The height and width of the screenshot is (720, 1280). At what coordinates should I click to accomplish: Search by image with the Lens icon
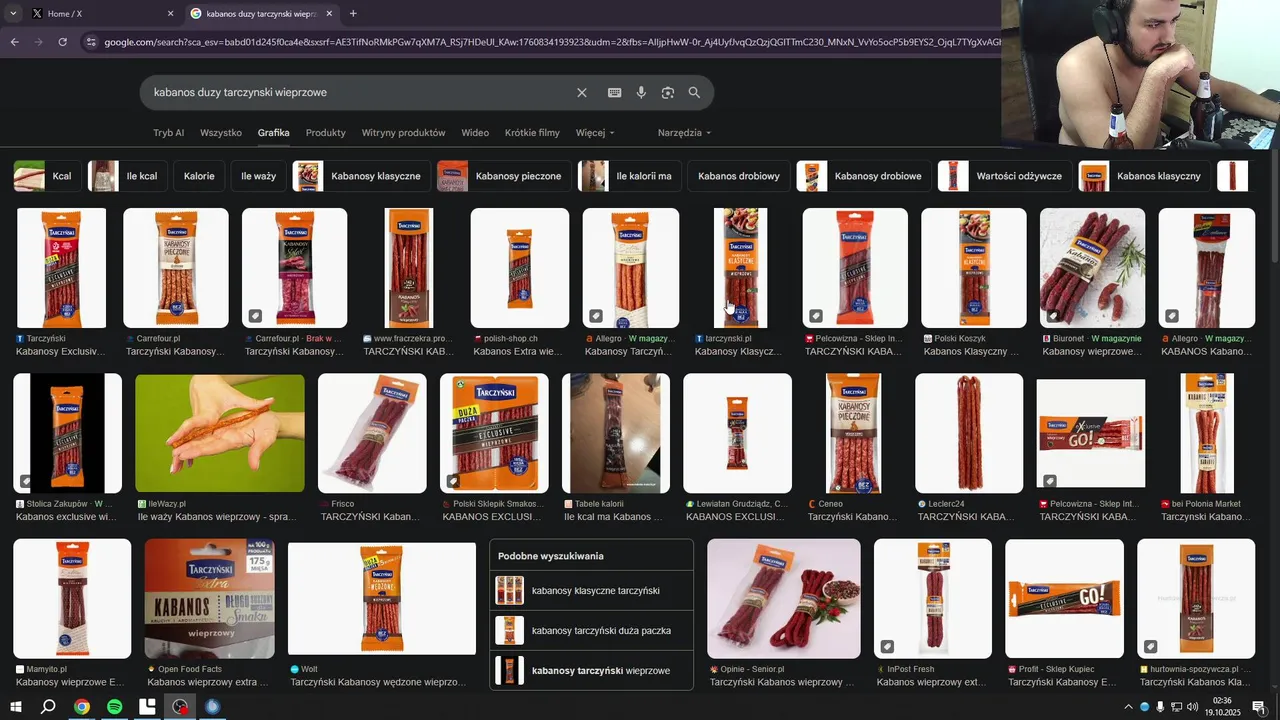coord(668,92)
